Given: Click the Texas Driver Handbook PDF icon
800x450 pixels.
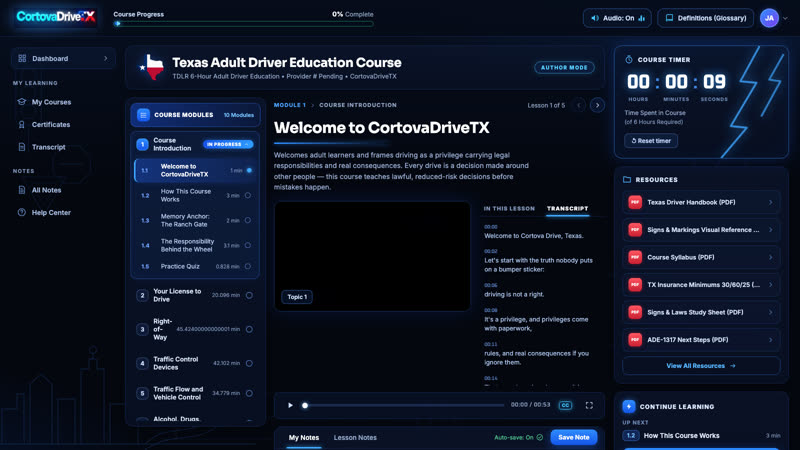Looking at the screenshot, I should pos(635,203).
